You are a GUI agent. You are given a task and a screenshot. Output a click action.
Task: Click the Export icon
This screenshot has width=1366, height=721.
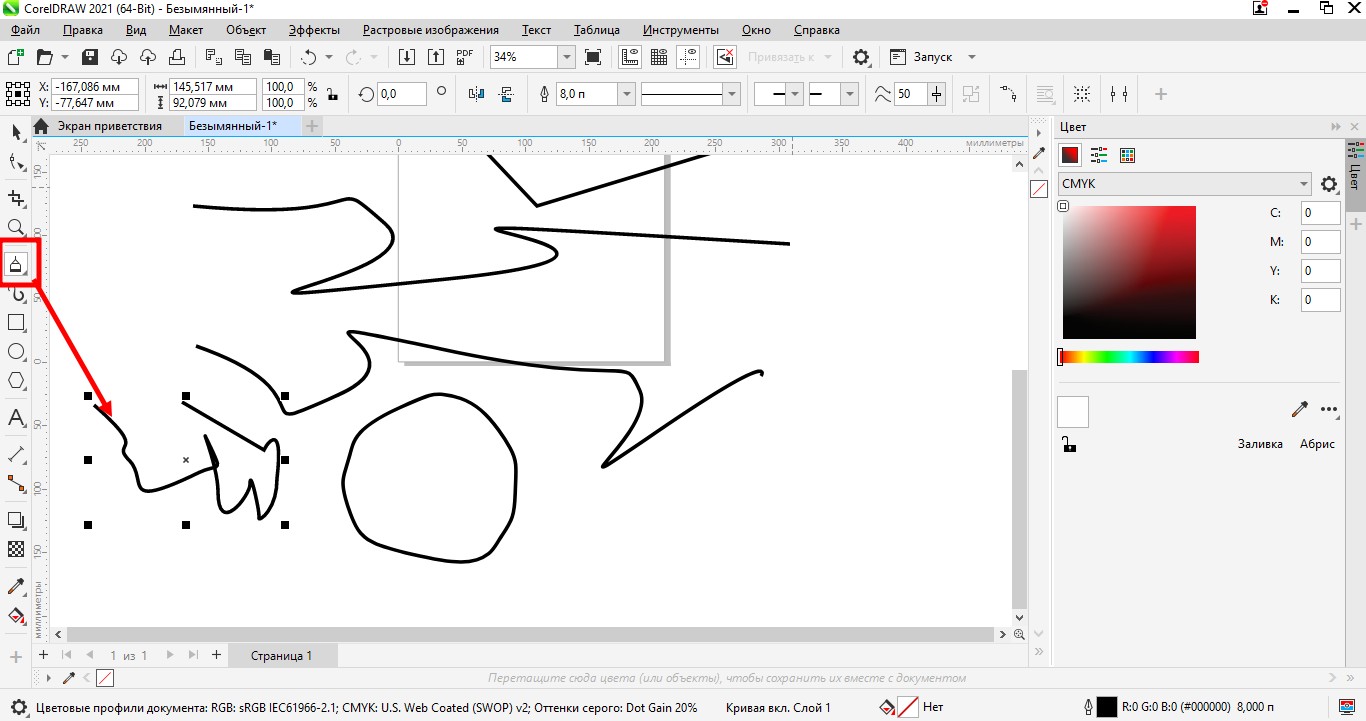pos(435,57)
